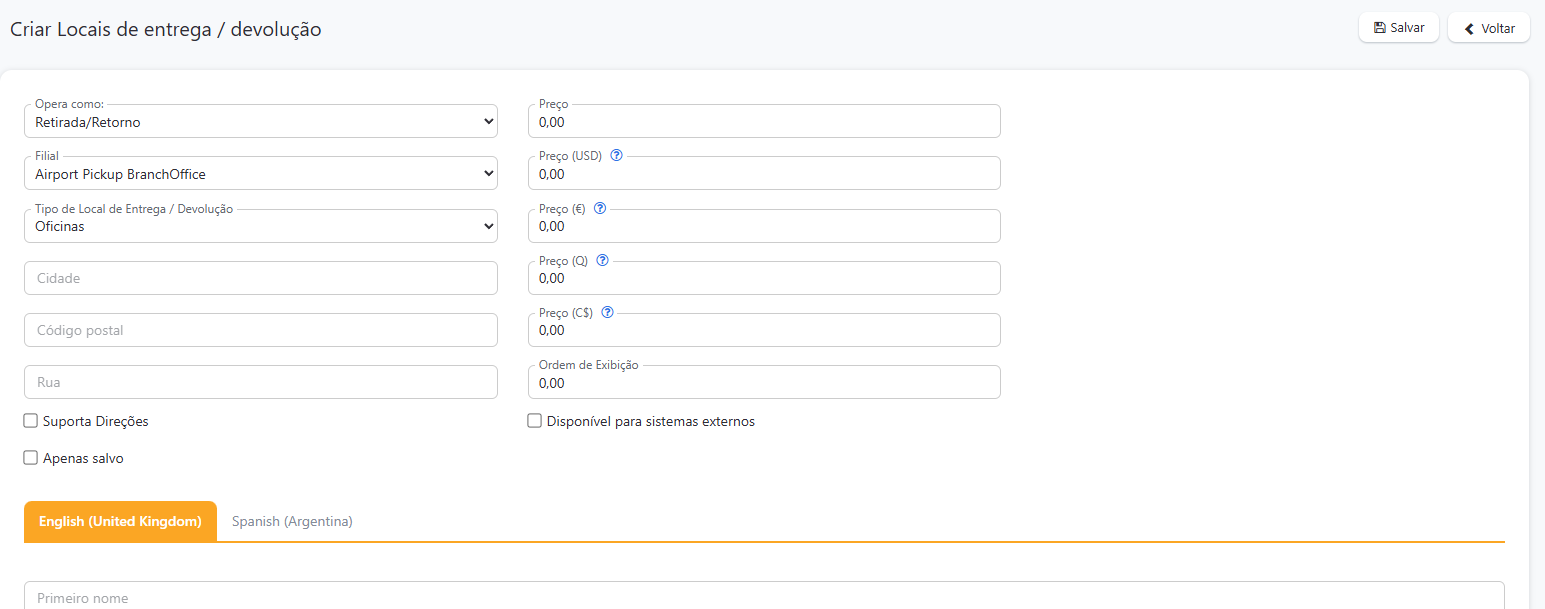Check Disponível para sistemas externos
Viewport: 1545px width, 609px height.
pyautogui.click(x=535, y=421)
